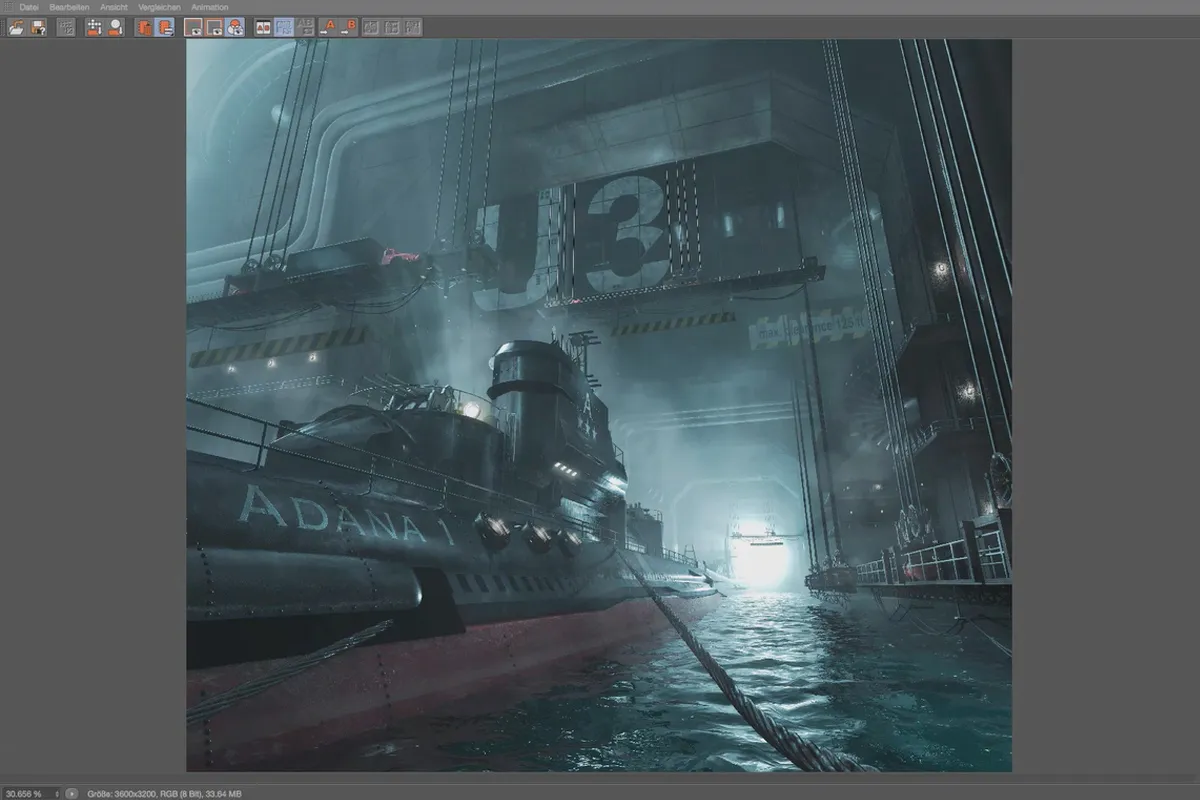The width and height of the screenshot is (1200, 800).
Task: Open the Vergleichen menu
Action: tap(159, 7)
